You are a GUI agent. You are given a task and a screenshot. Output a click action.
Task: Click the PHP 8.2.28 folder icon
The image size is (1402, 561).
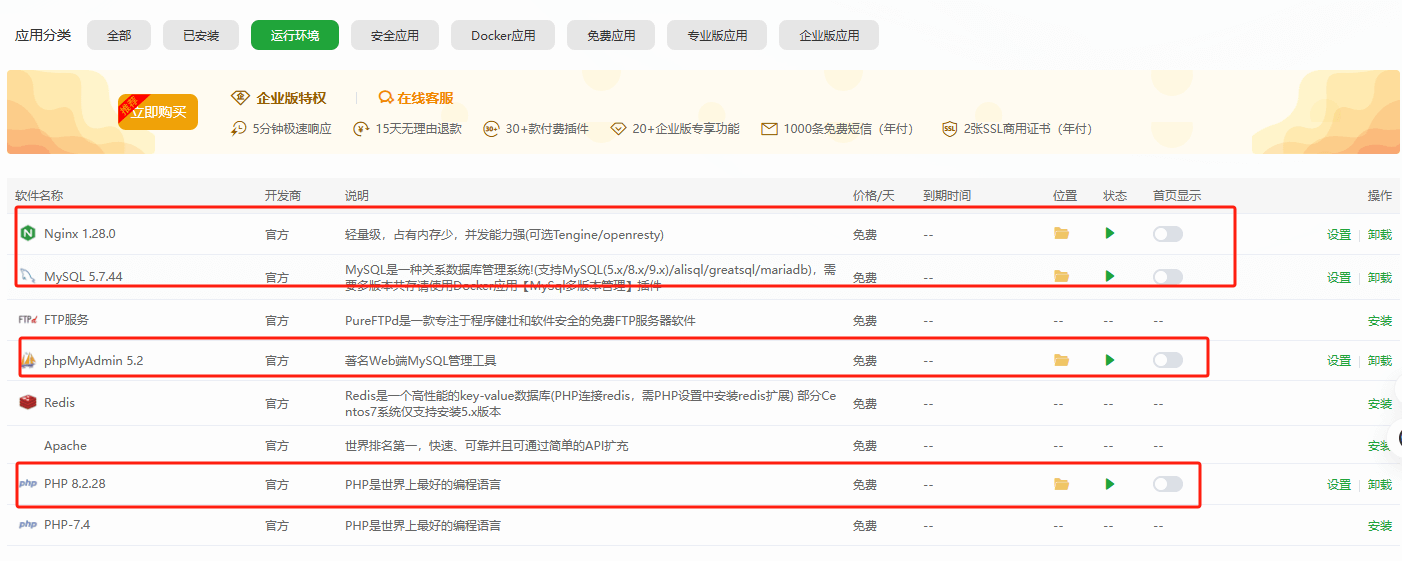tap(1061, 484)
